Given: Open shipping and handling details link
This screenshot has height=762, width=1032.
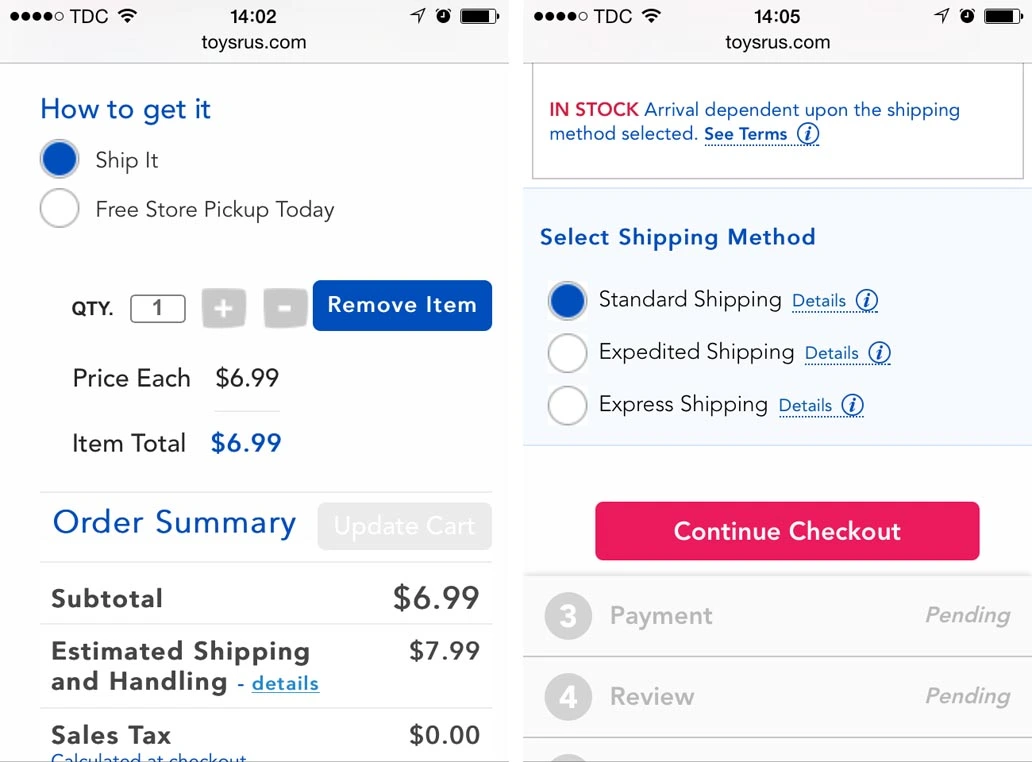Looking at the screenshot, I should tap(285, 684).
